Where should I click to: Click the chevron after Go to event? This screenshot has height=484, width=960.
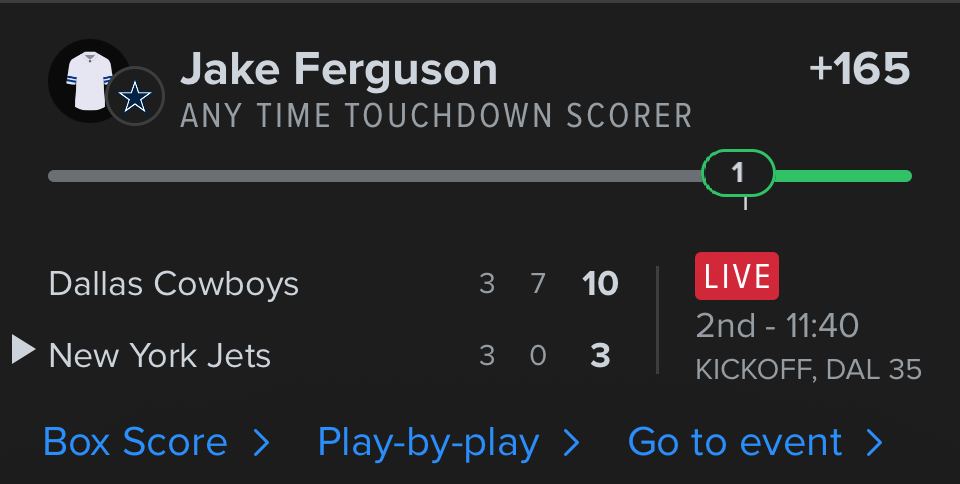click(x=874, y=443)
